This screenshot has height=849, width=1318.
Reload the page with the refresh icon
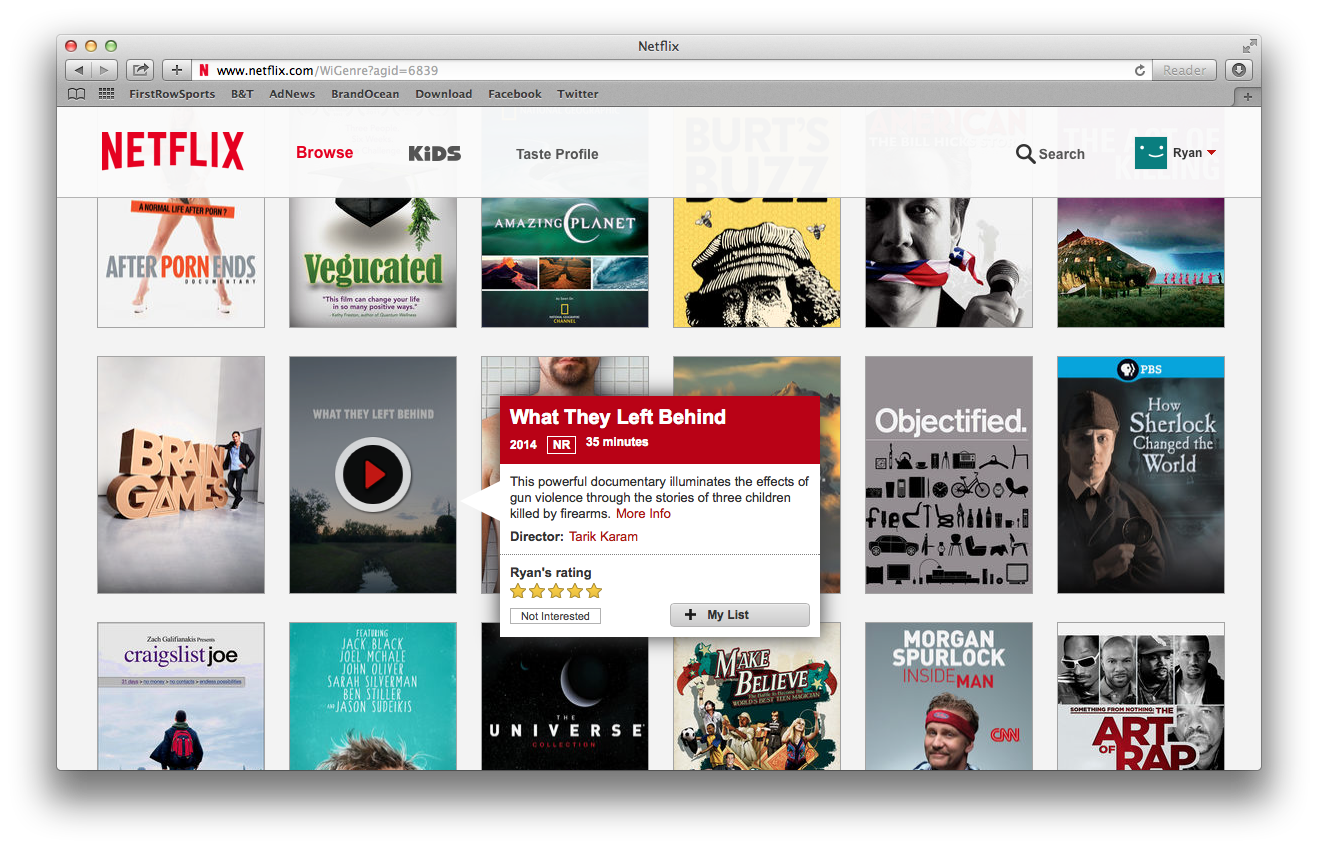coord(1139,70)
